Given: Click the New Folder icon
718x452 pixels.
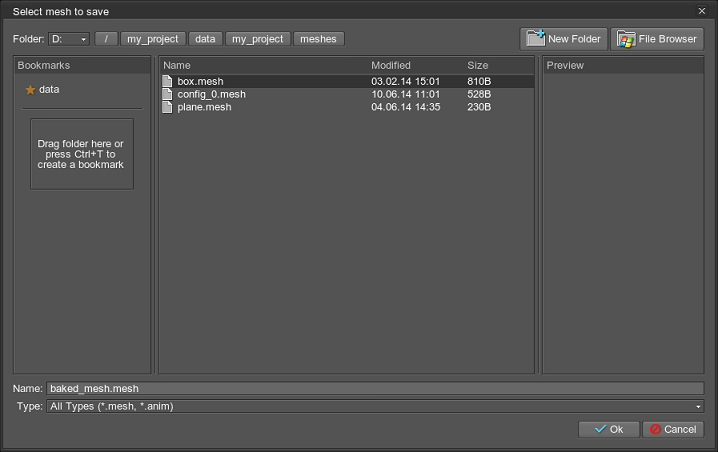Looking at the screenshot, I should (x=535, y=39).
